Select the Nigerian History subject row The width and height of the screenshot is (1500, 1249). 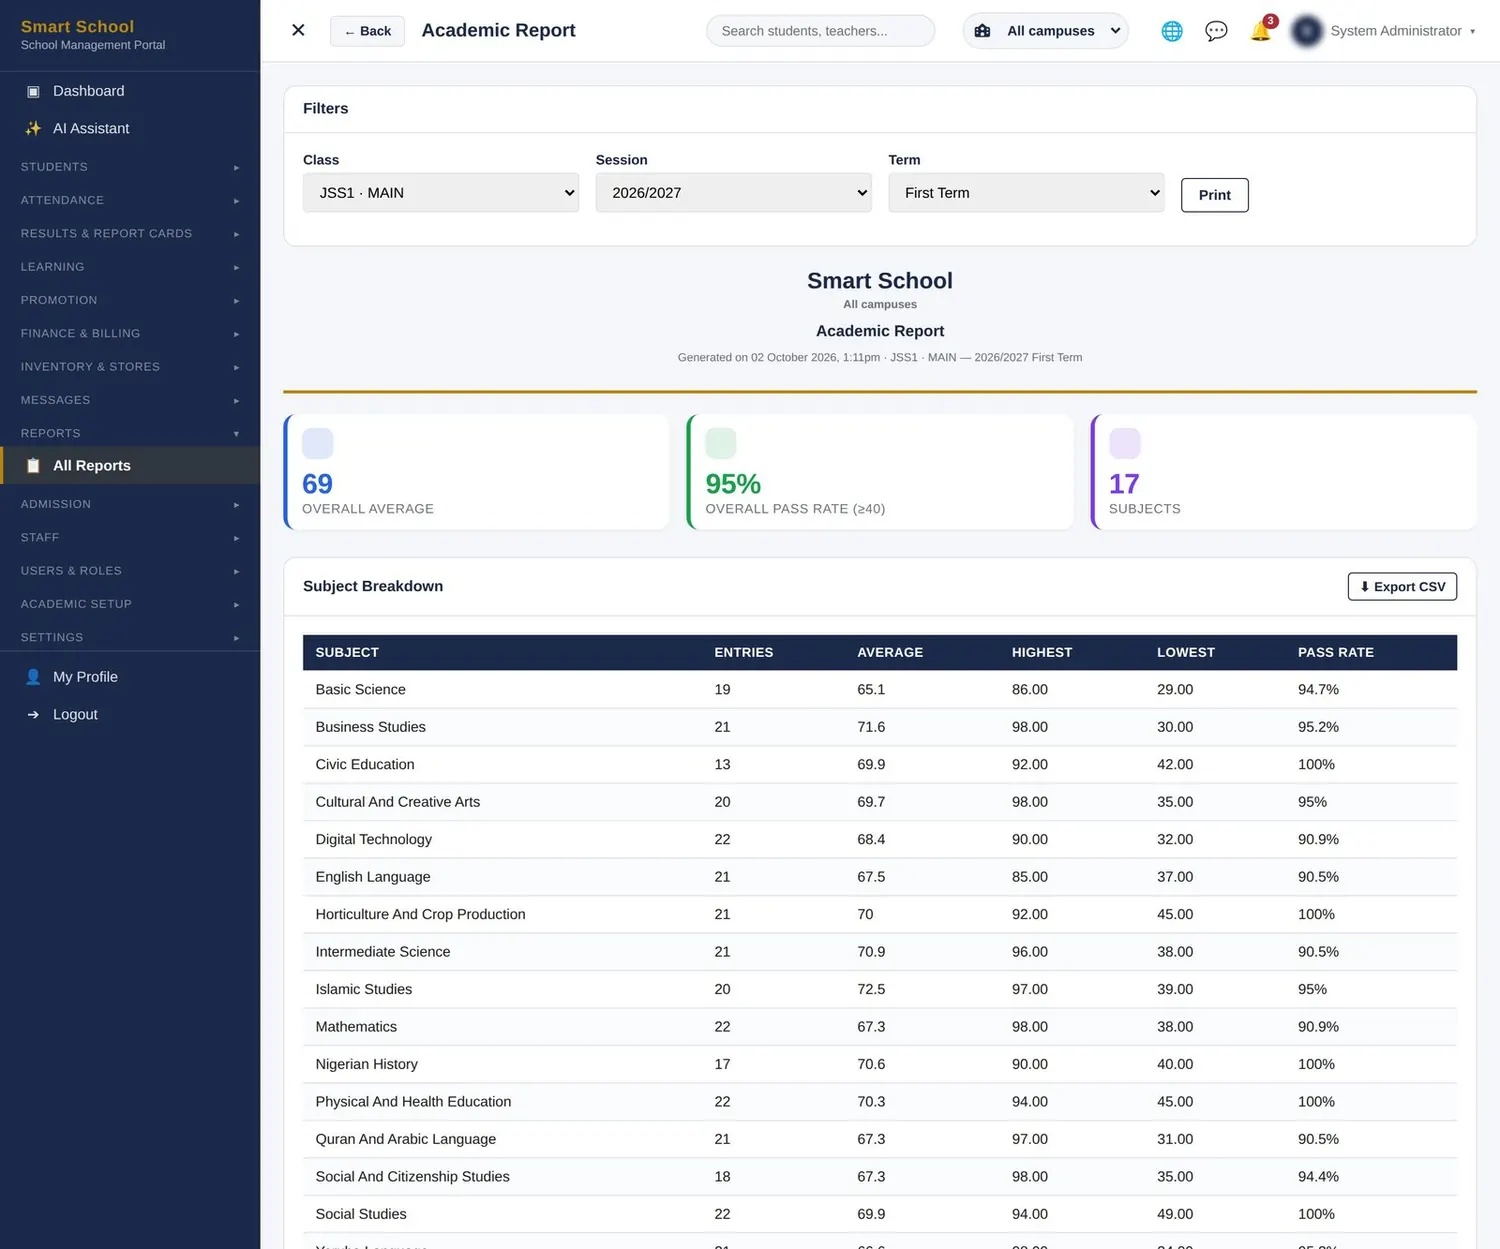point(879,1064)
